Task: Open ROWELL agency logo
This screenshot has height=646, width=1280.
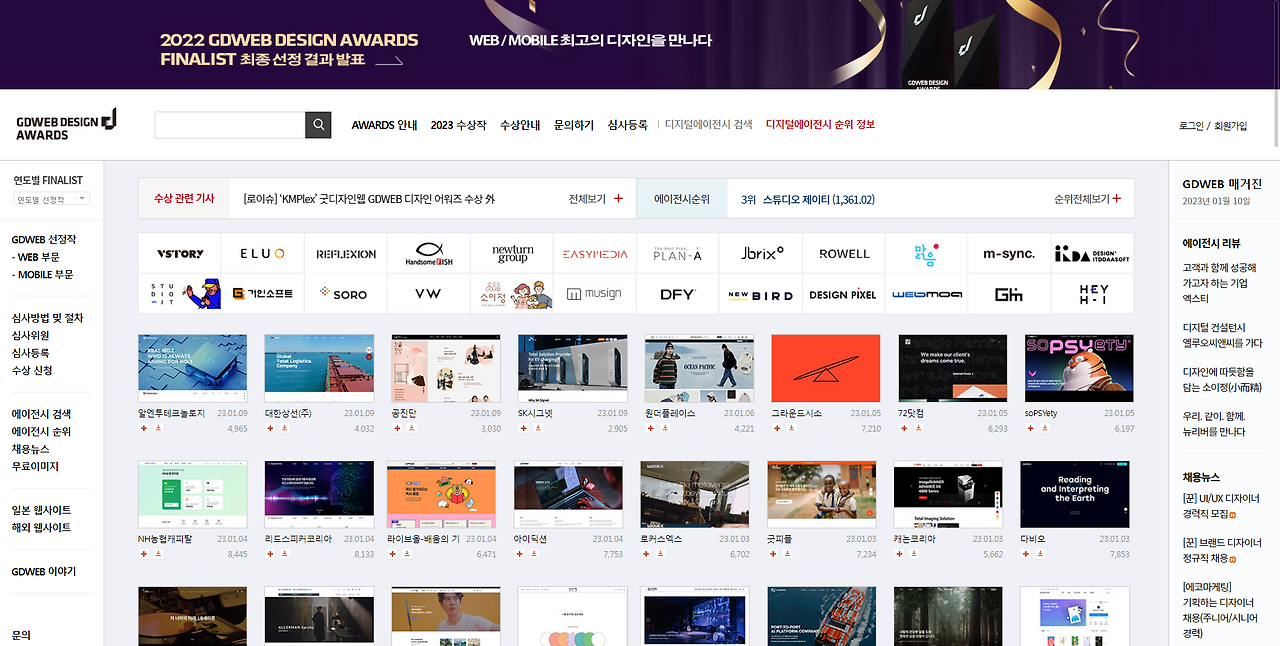Action: coord(844,254)
